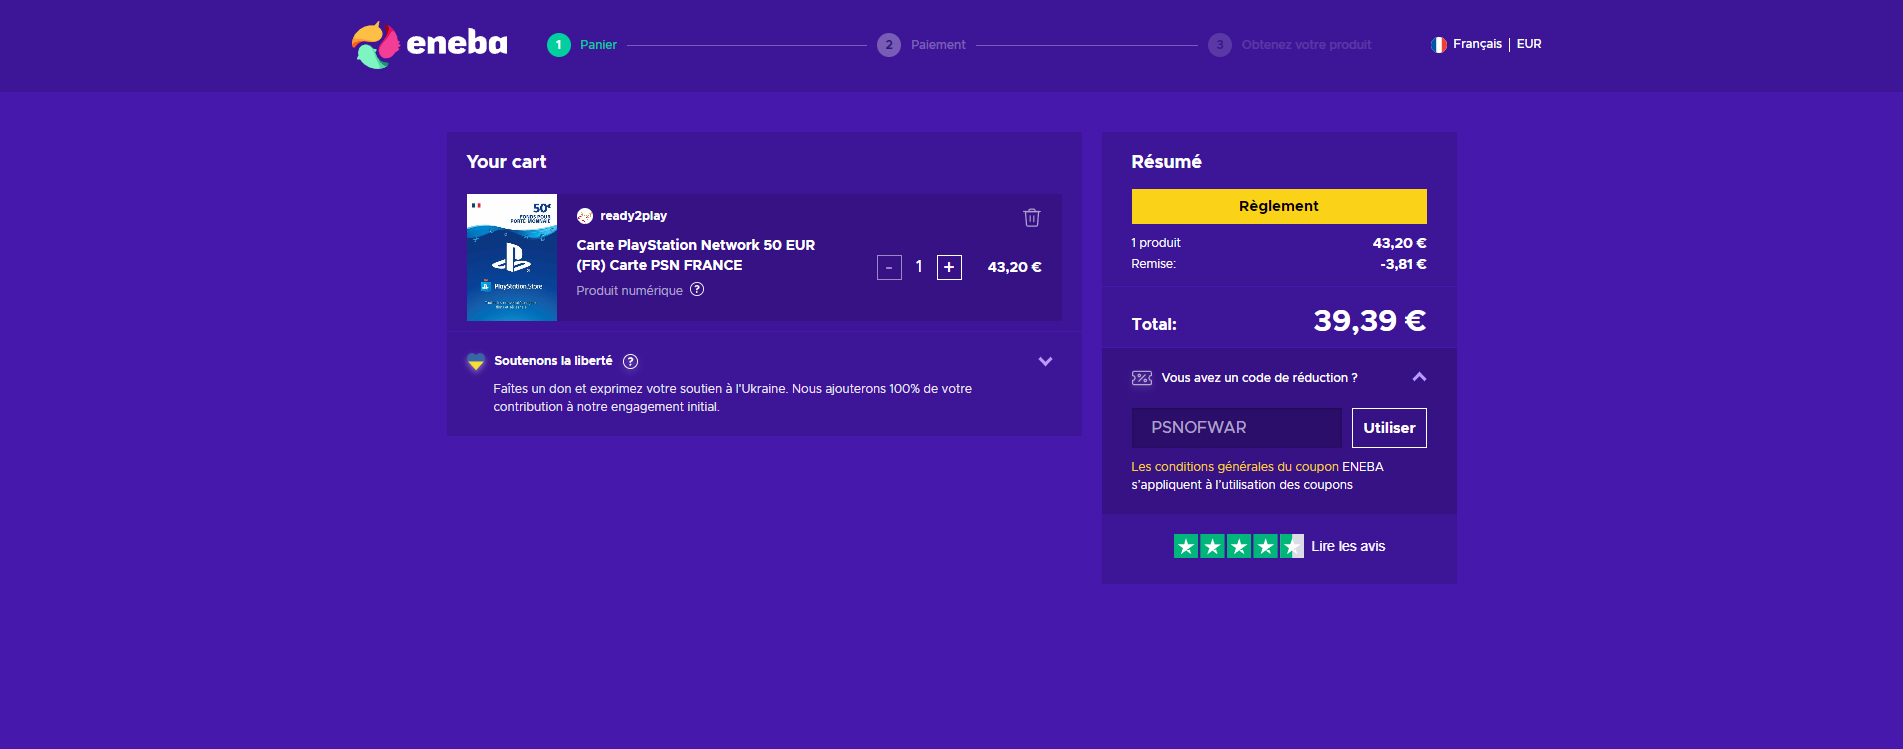Apply coupon with Utiliser button
Image resolution: width=1903 pixels, height=749 pixels.
[x=1389, y=428]
